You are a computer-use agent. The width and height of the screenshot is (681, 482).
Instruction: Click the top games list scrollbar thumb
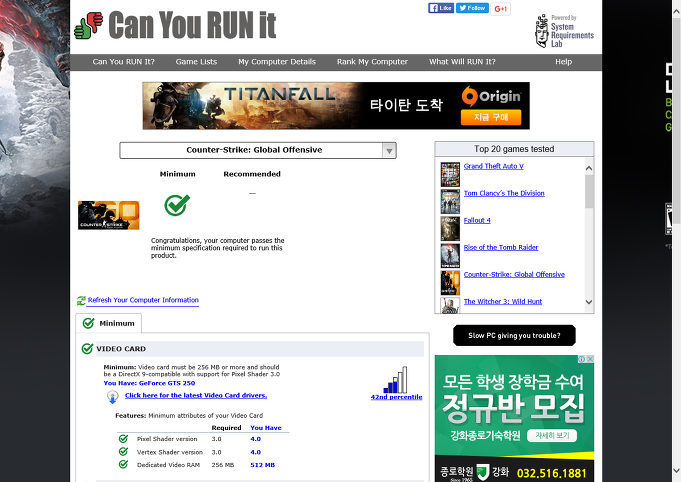(589, 191)
